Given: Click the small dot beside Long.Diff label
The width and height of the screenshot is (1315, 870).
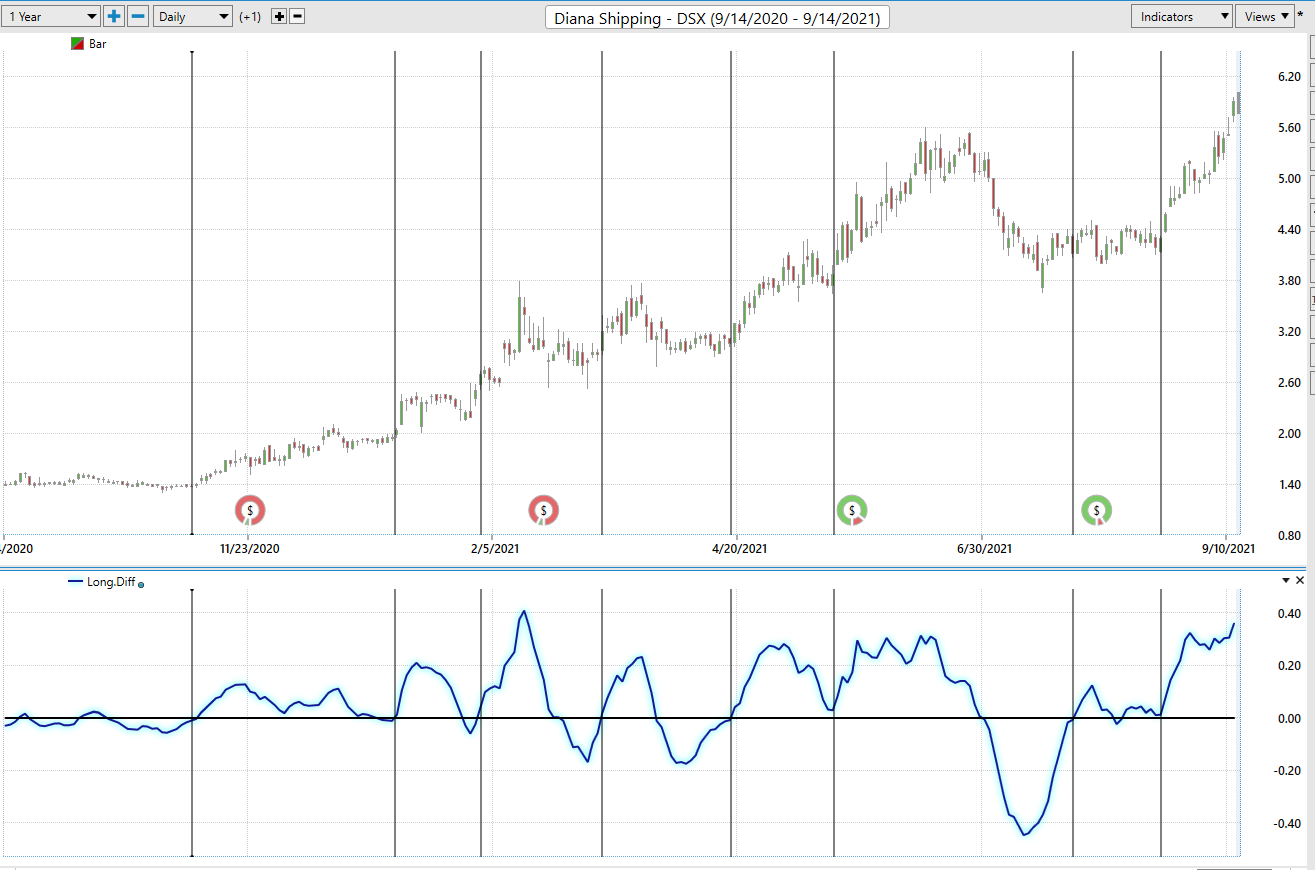Looking at the screenshot, I should 140,583.
